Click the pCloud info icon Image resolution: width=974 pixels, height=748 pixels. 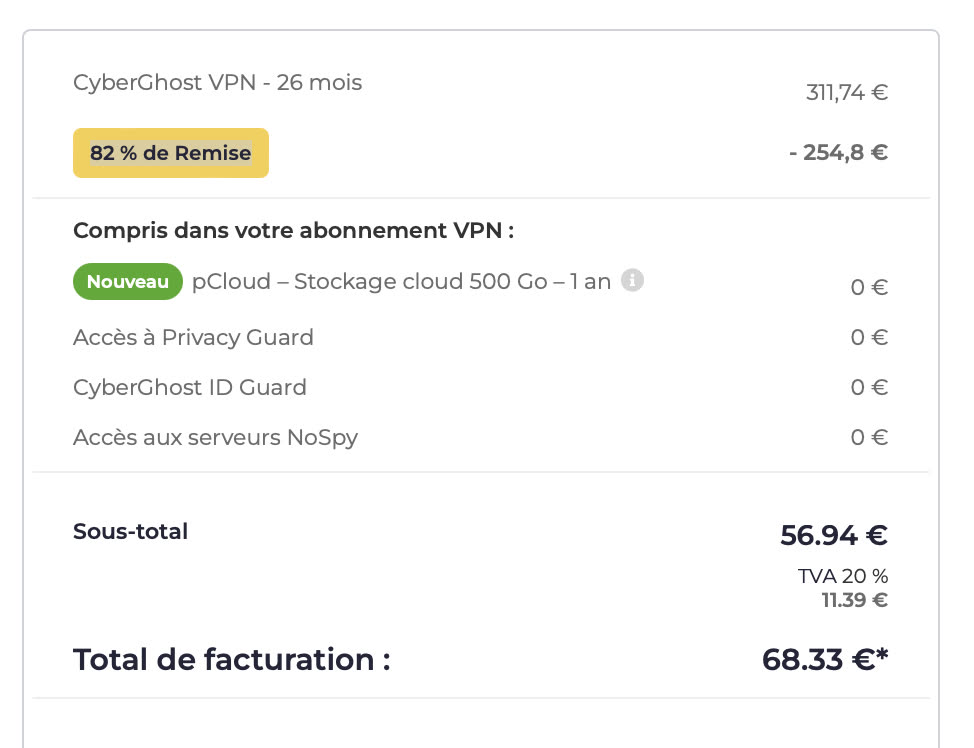[632, 280]
